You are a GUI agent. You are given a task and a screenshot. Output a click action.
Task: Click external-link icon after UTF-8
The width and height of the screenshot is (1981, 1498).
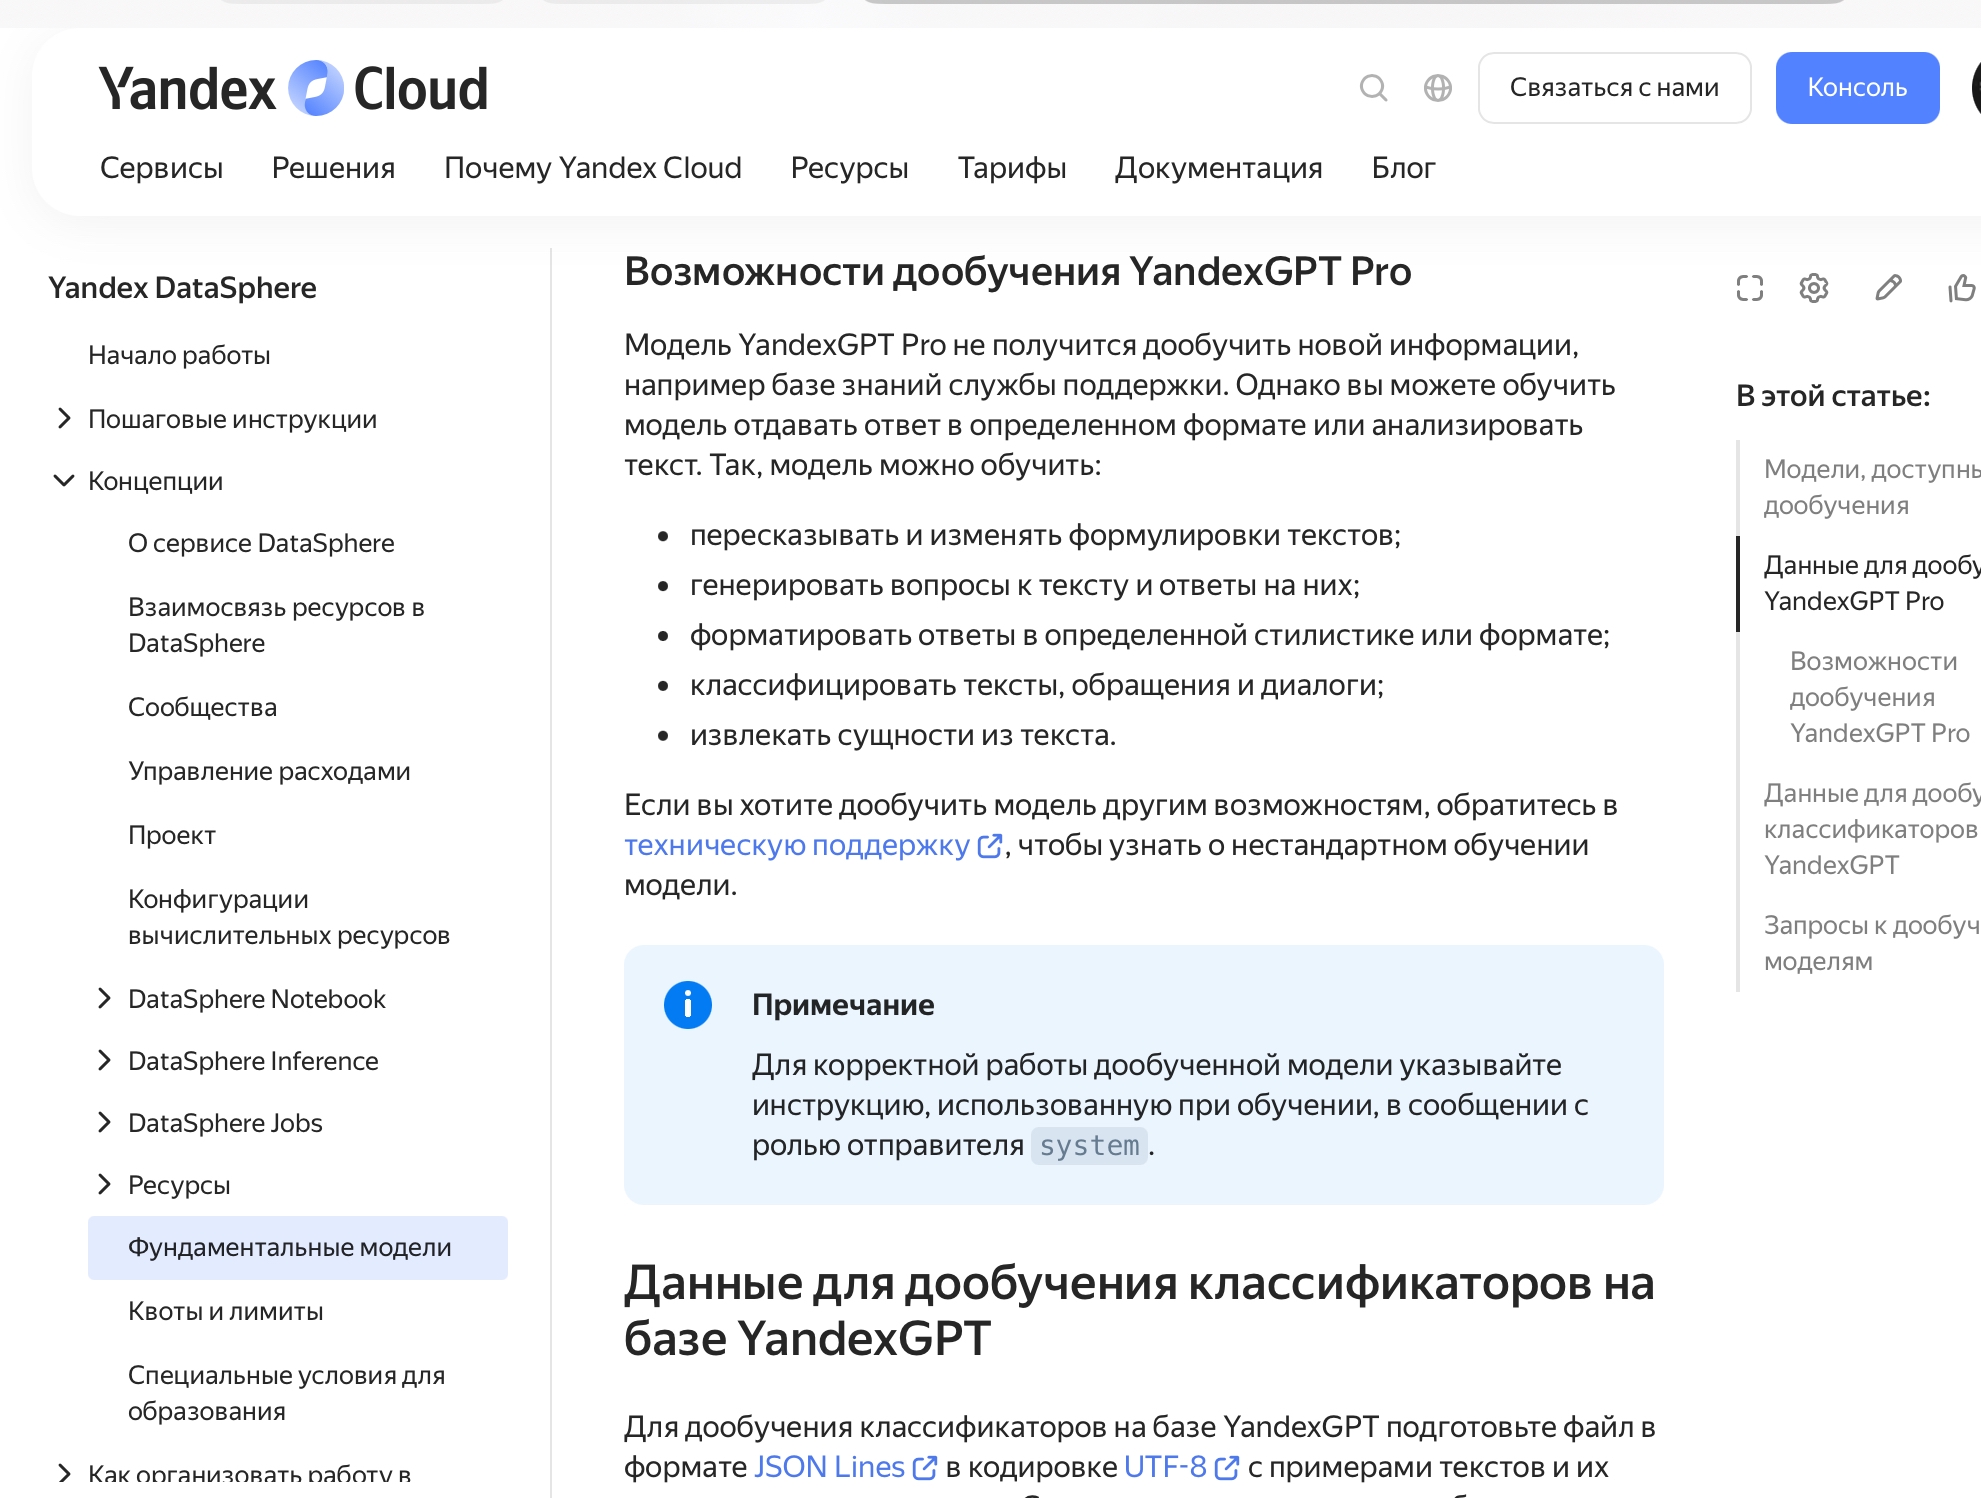pos(1227,1467)
